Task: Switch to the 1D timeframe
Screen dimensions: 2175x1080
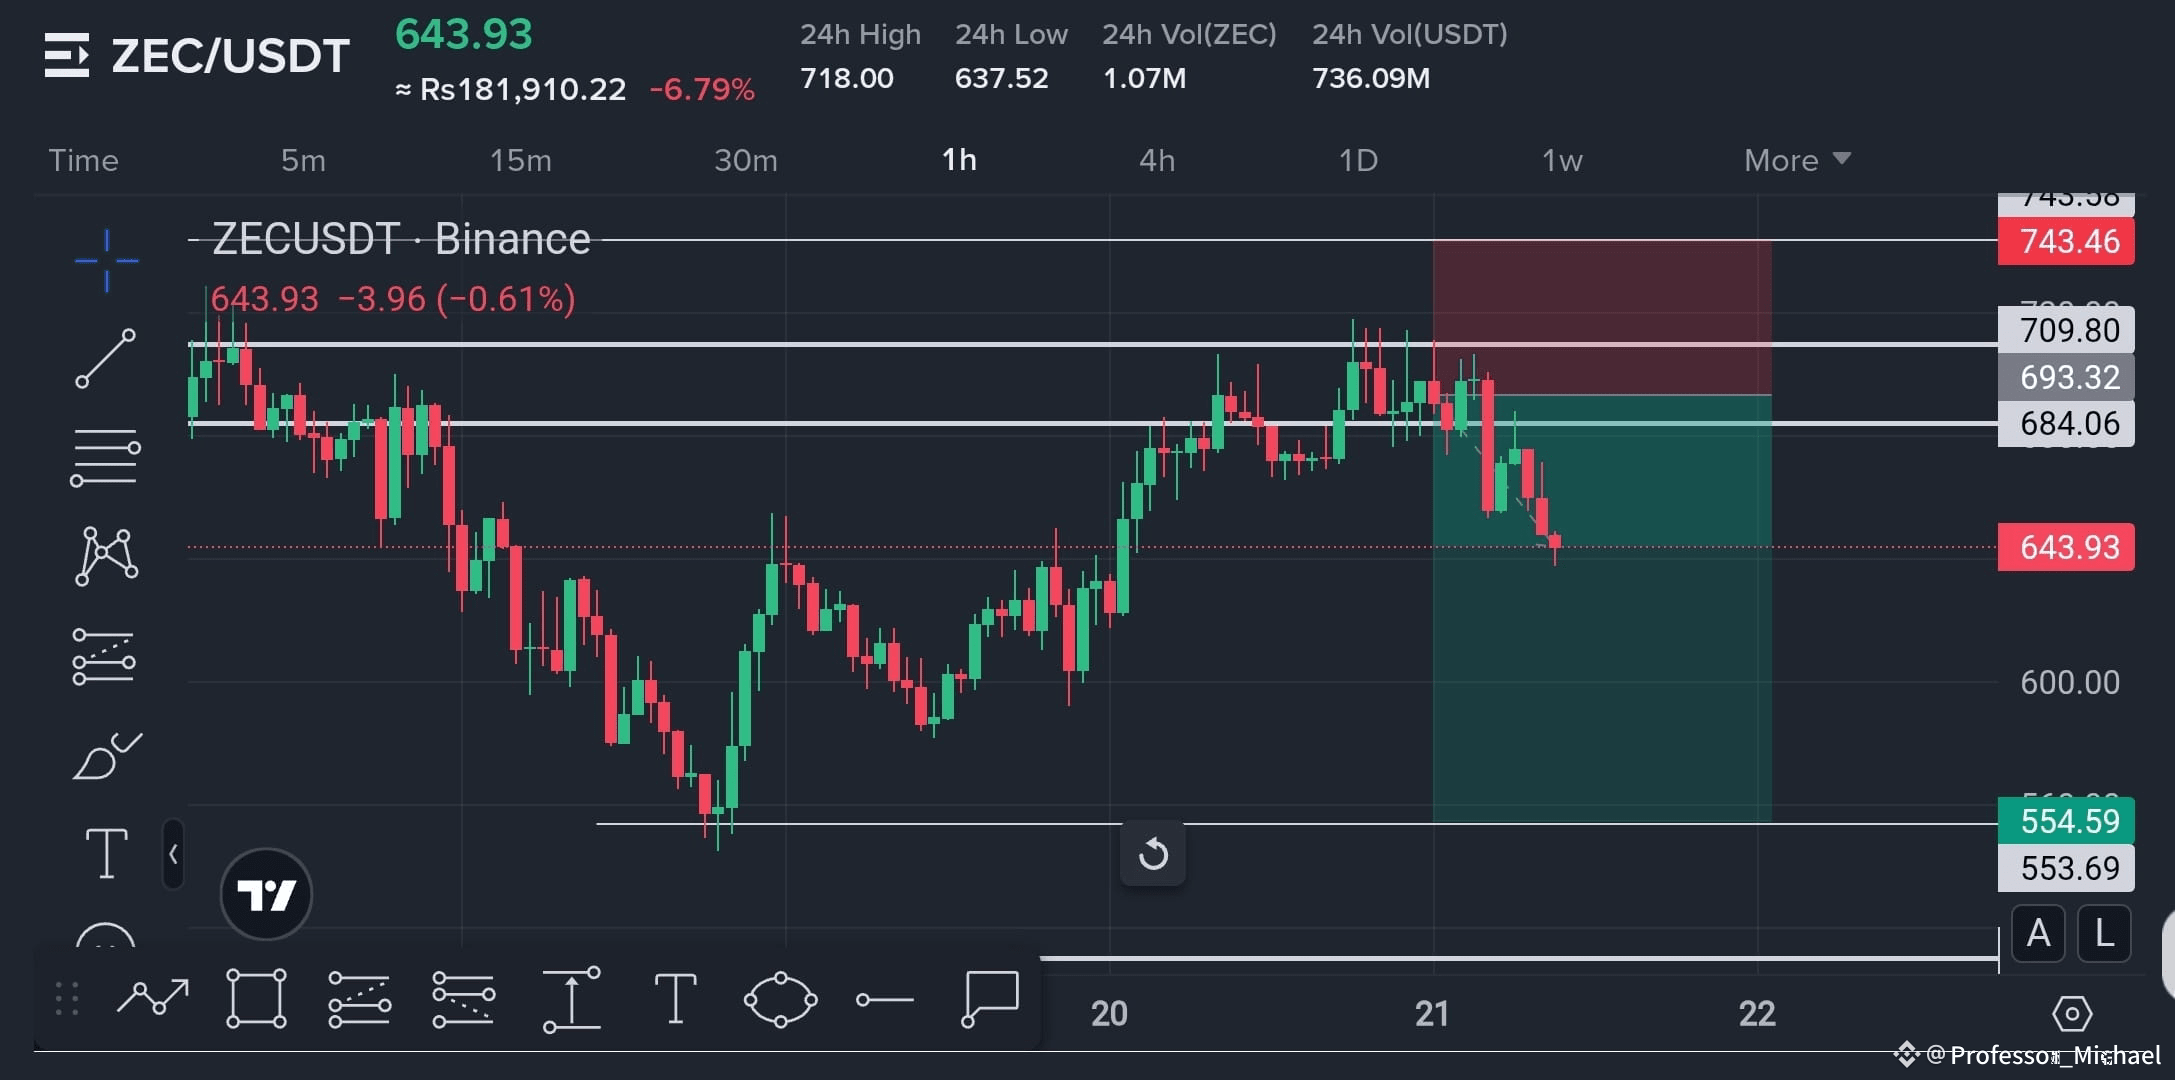Action: click(1358, 160)
